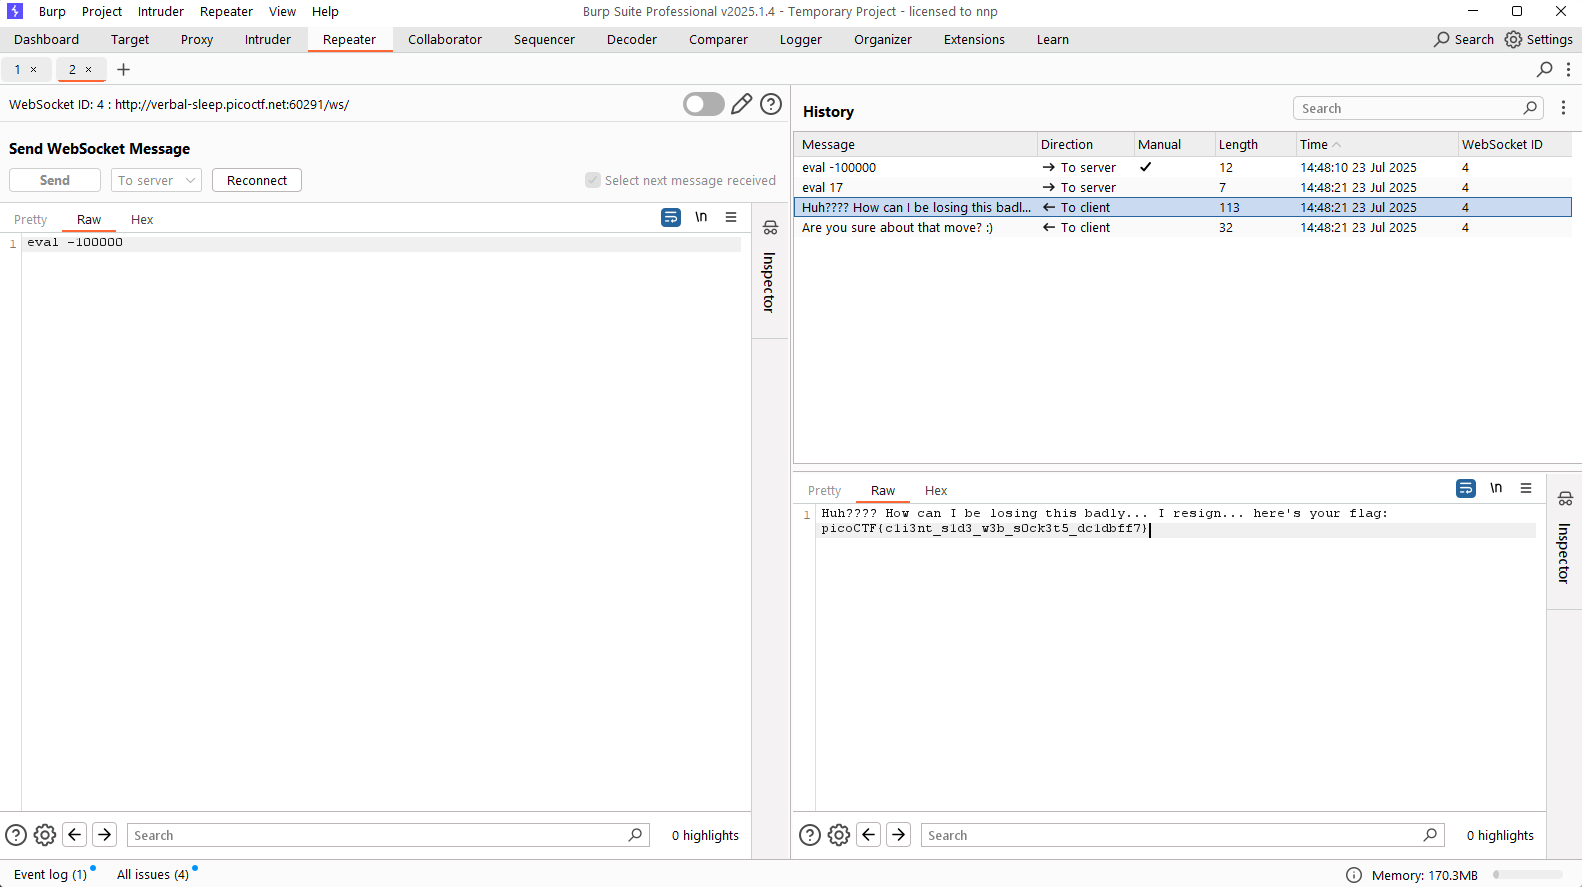The height and width of the screenshot is (887, 1582).
Task: Select the 'eval -100000' history row
Action: coord(1182,167)
